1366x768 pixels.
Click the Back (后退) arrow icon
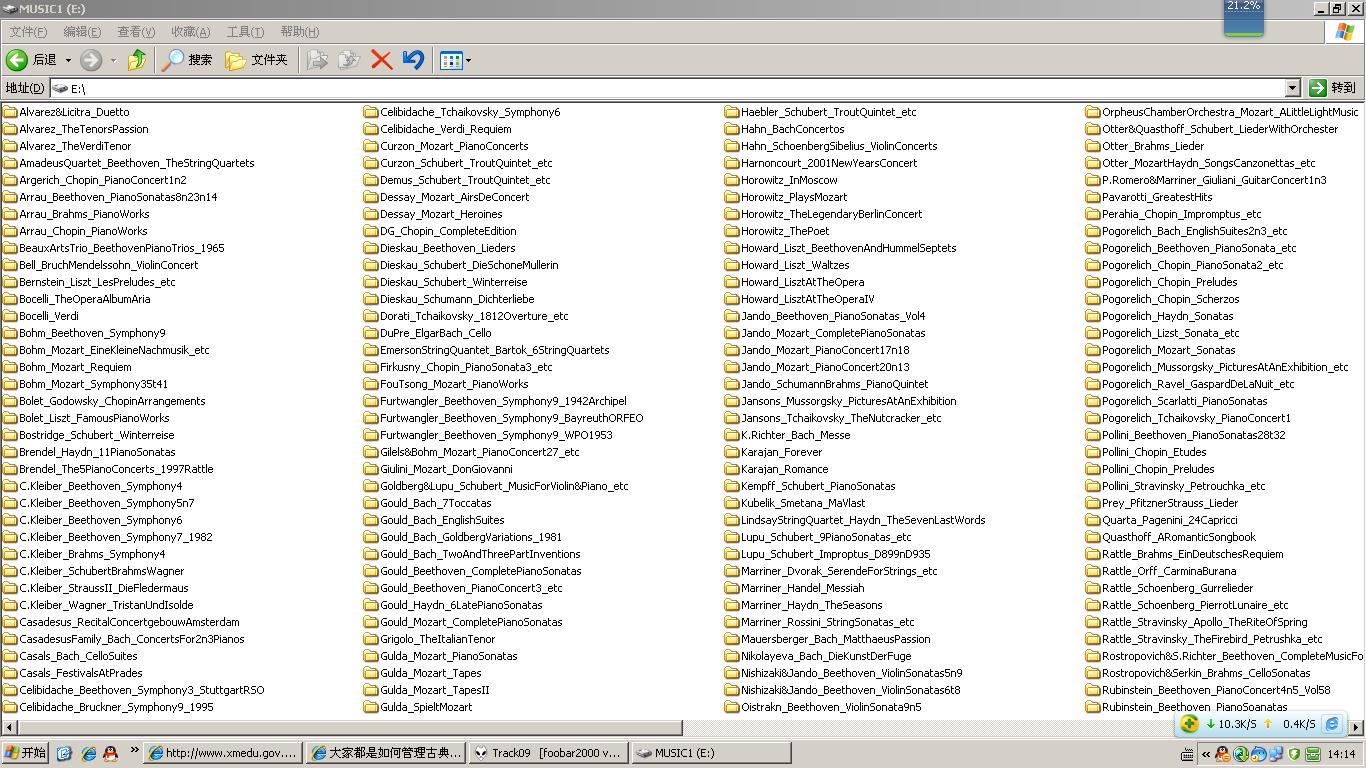17,60
